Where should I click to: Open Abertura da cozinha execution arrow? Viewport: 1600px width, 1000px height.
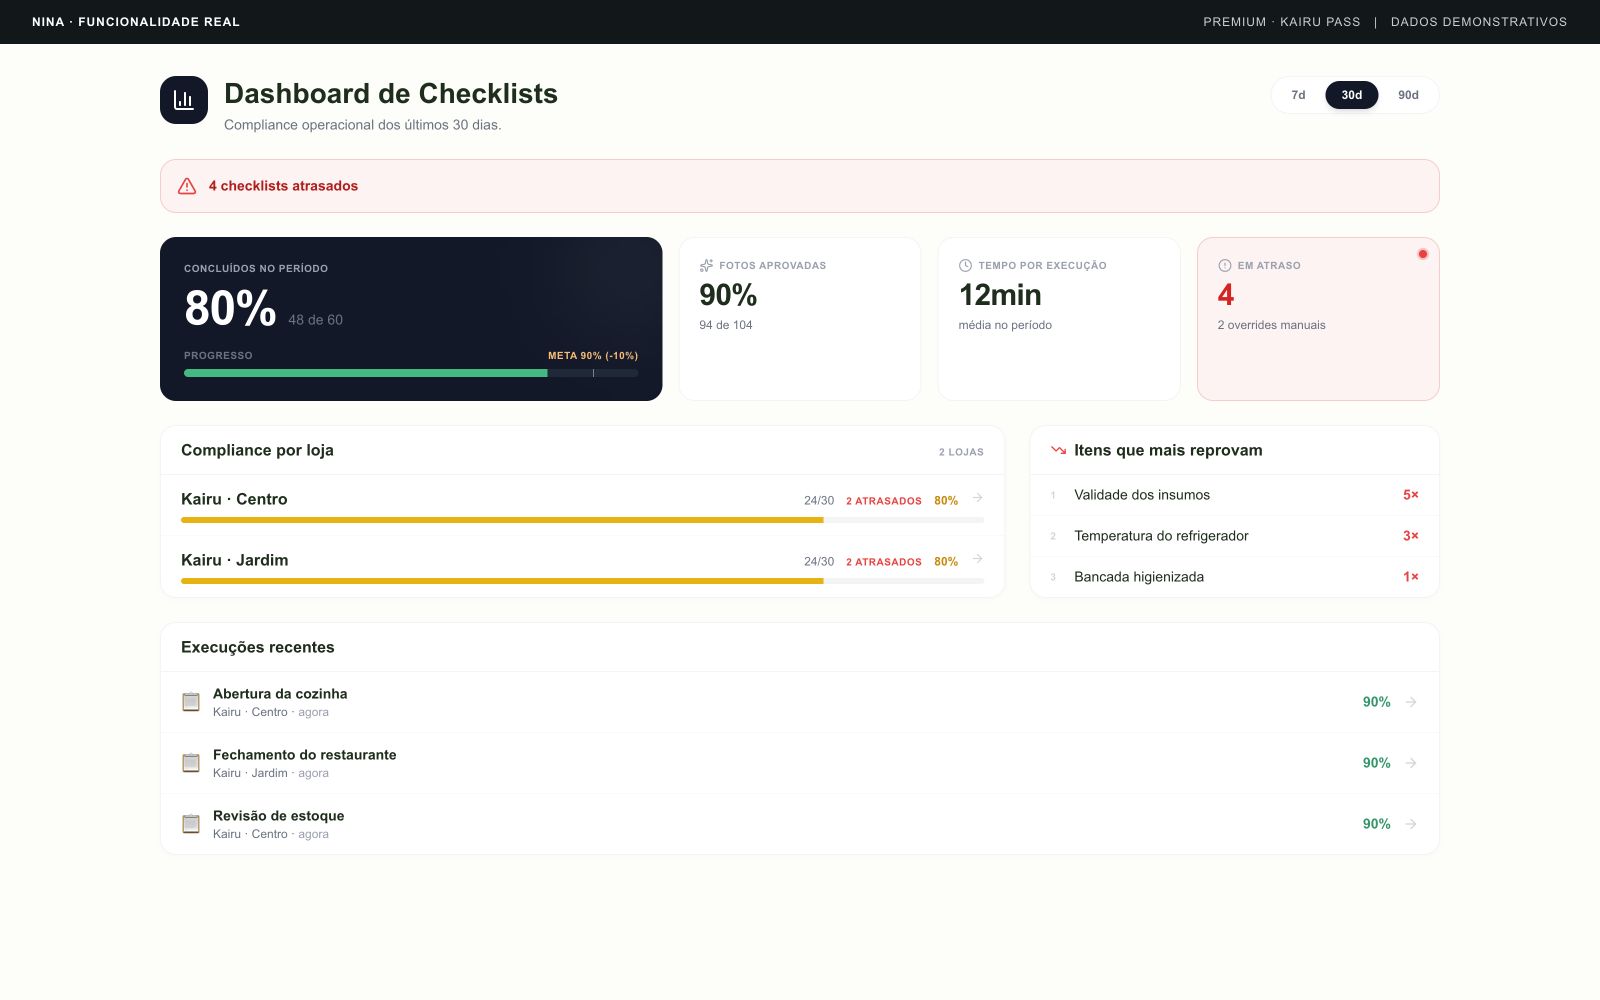pyautogui.click(x=1411, y=702)
